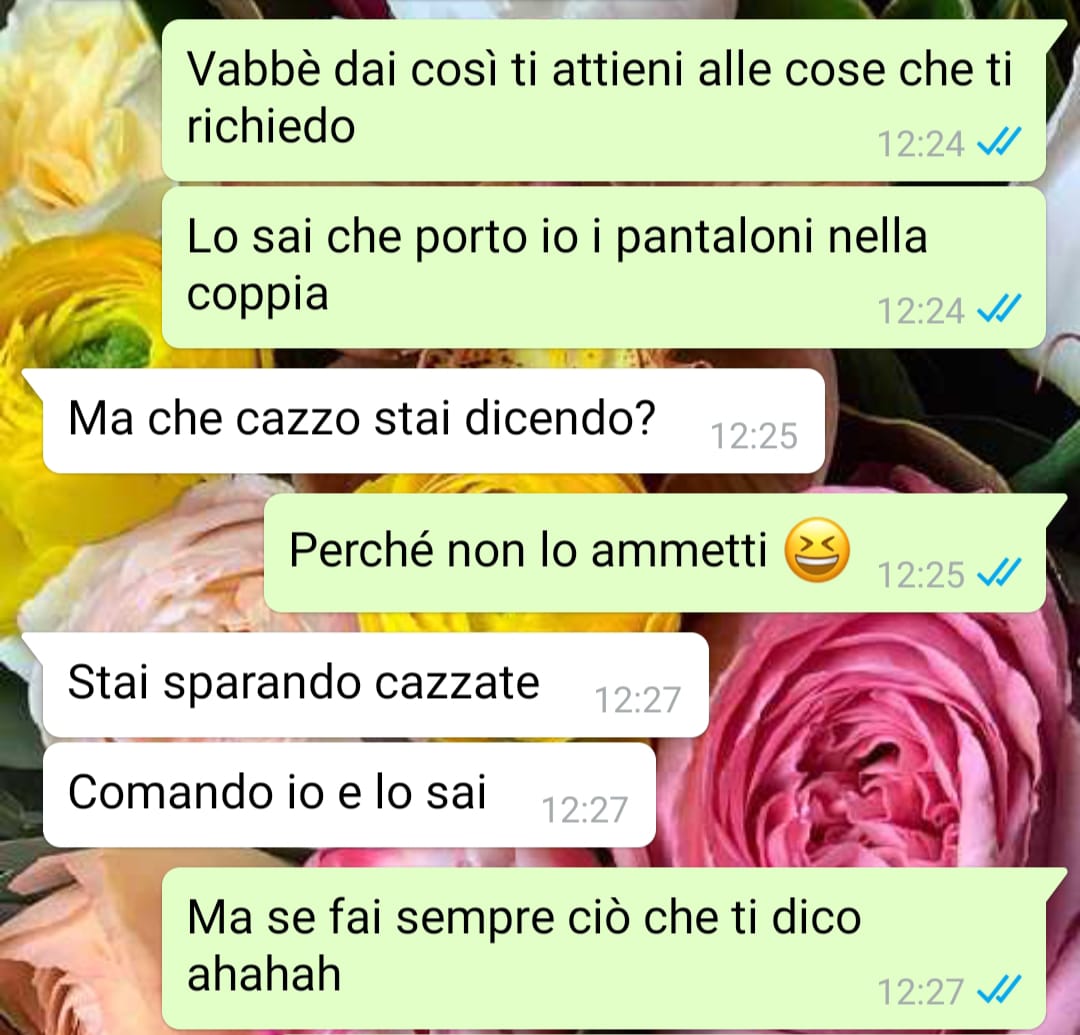Click double ticks on 'ahahah' message
1080x1035 pixels.
pyautogui.click(x=999, y=991)
